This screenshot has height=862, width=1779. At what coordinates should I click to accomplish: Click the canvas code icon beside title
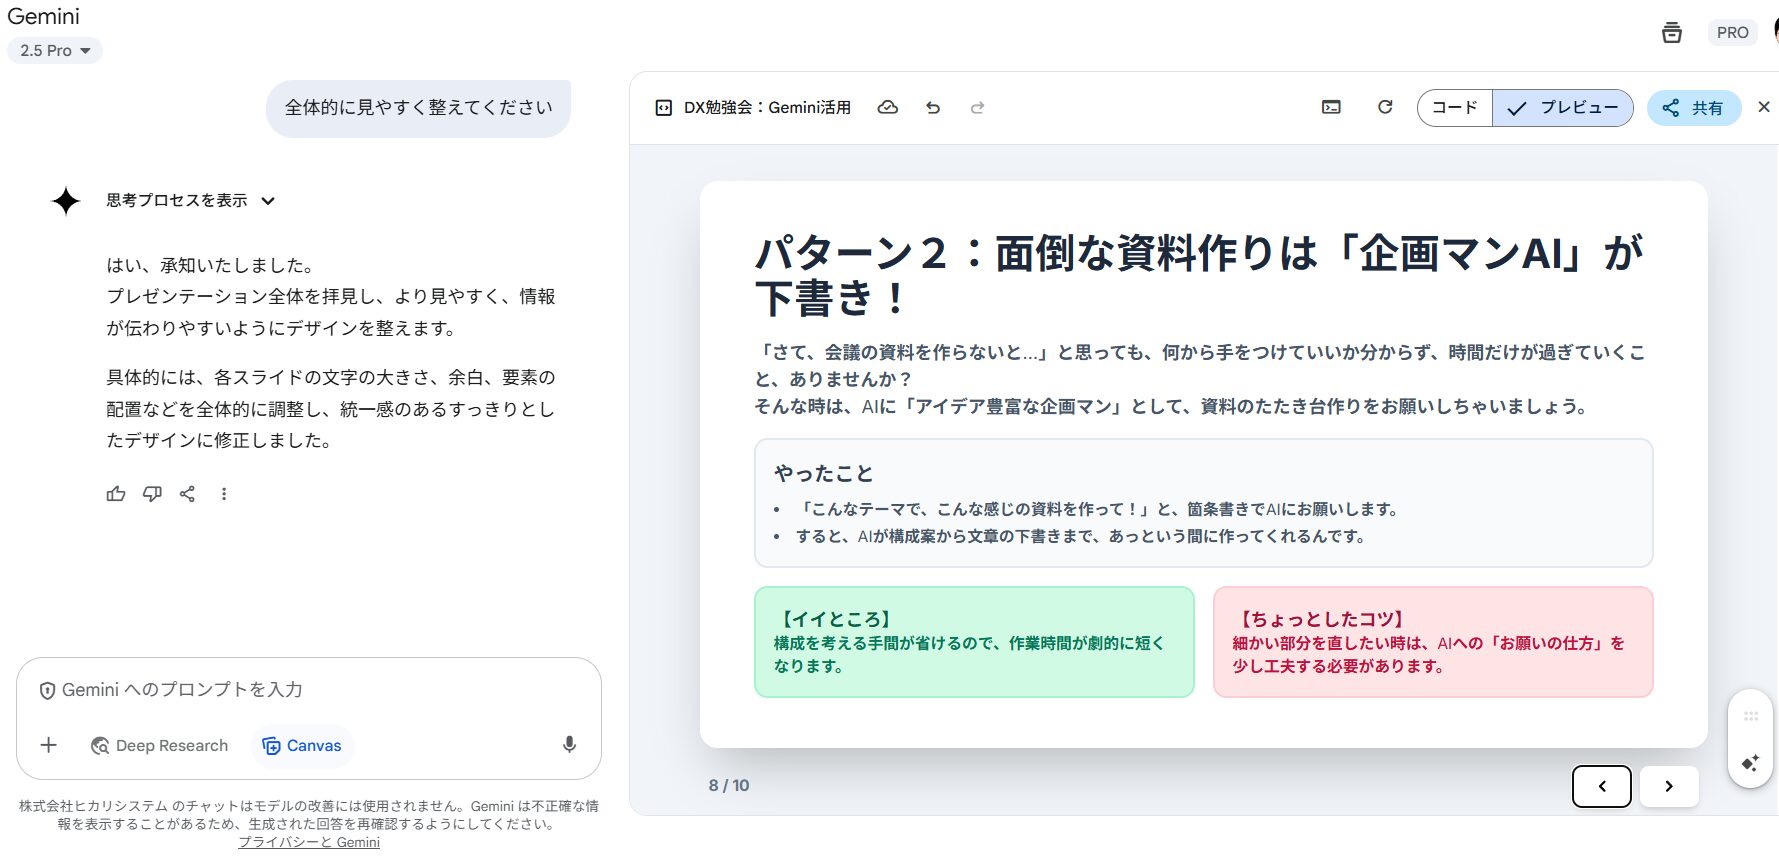[663, 108]
